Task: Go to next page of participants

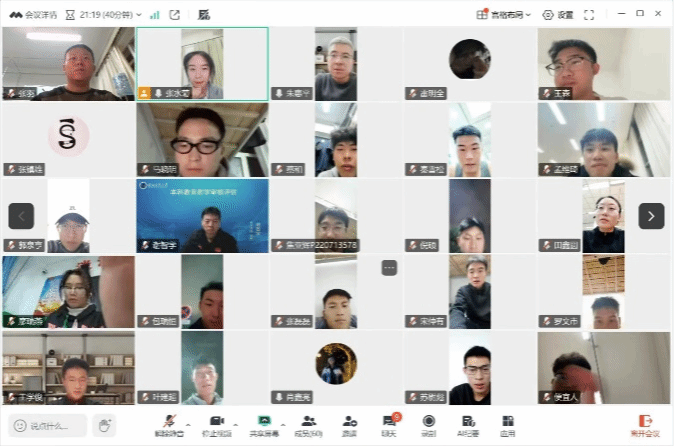Action: coord(651,216)
